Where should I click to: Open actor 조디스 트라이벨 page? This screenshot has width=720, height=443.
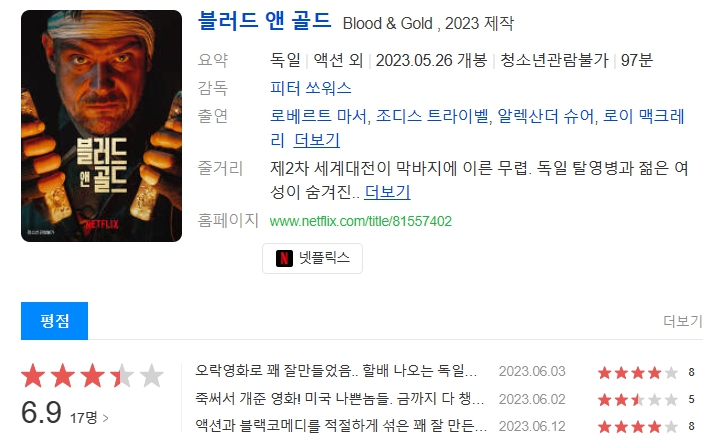[x=432, y=116]
